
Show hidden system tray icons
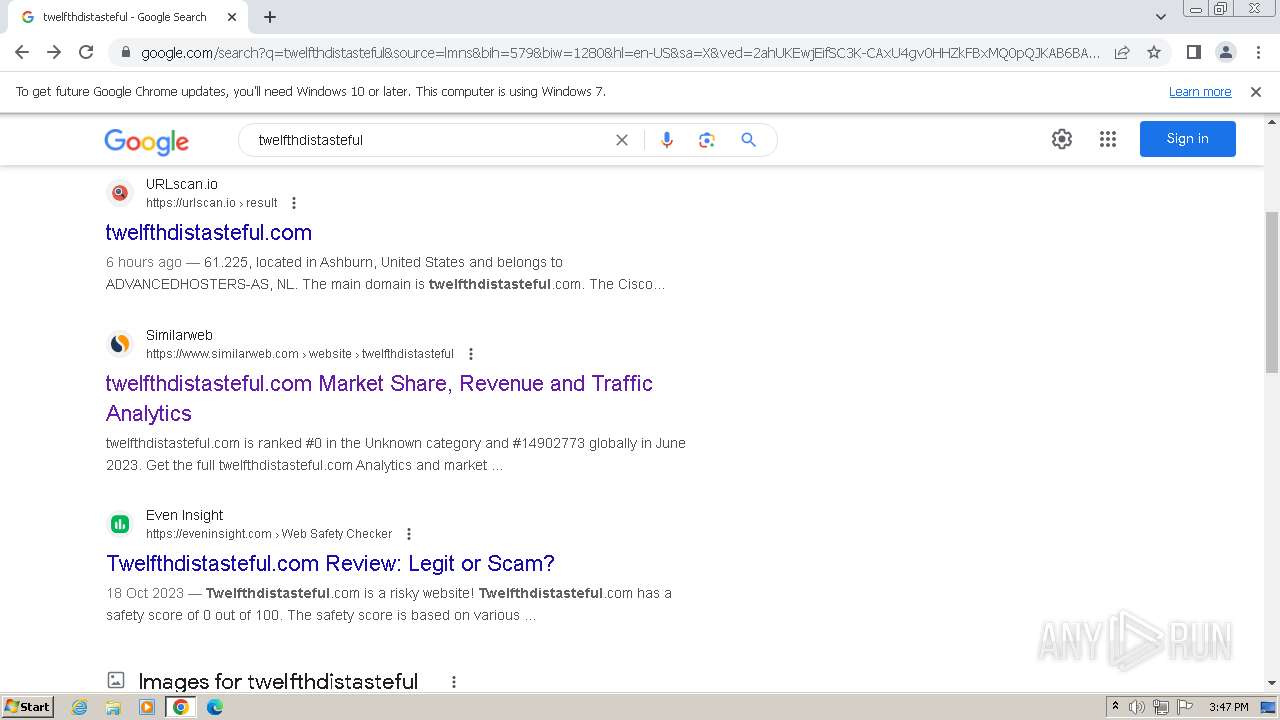pyautogui.click(x=1115, y=707)
